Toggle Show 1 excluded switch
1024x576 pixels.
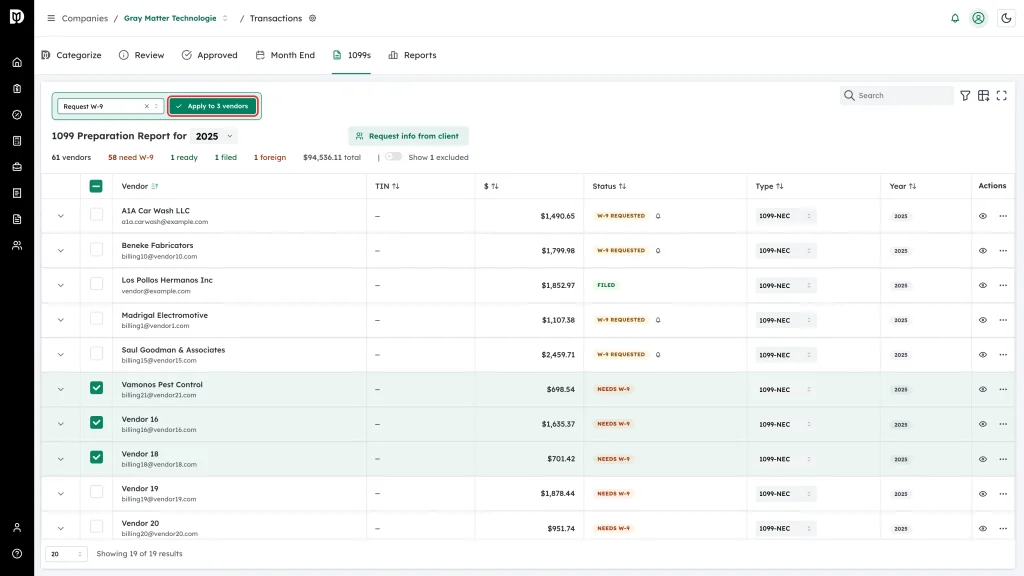(393, 157)
